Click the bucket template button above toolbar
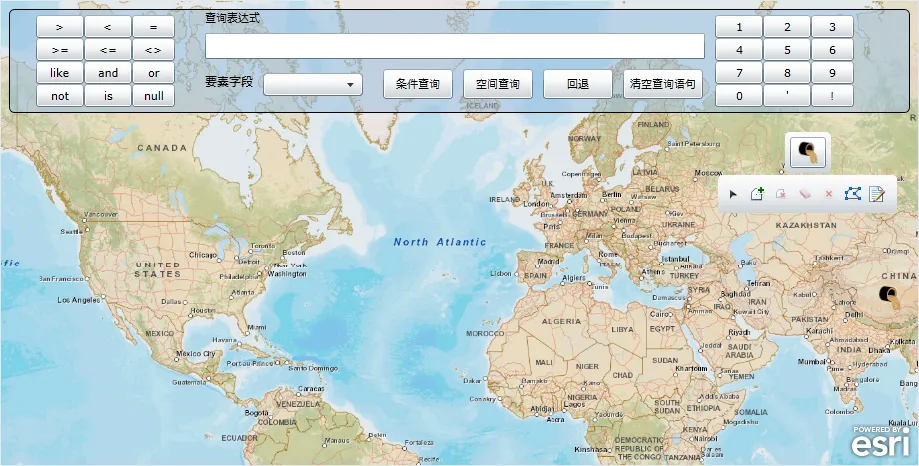The height and width of the screenshot is (466, 919). (x=808, y=152)
